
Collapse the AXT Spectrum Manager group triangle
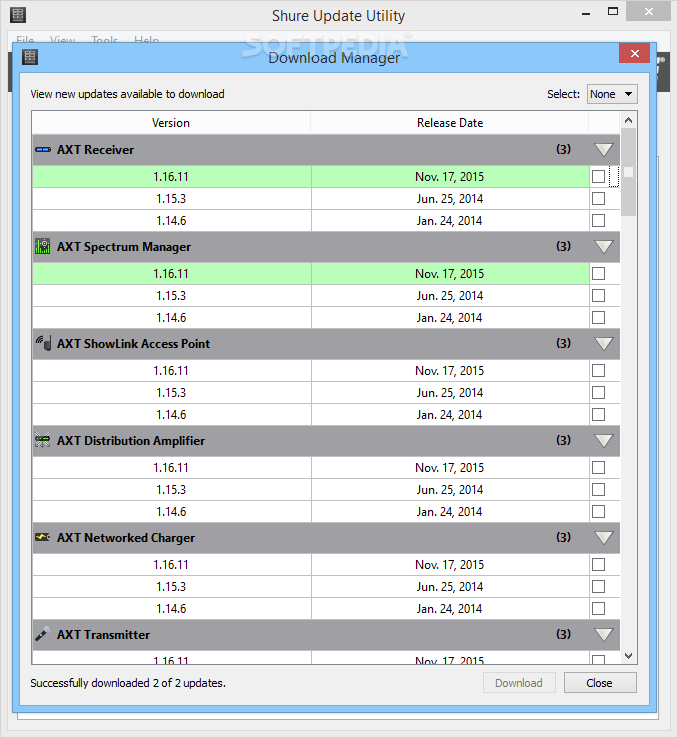(604, 247)
